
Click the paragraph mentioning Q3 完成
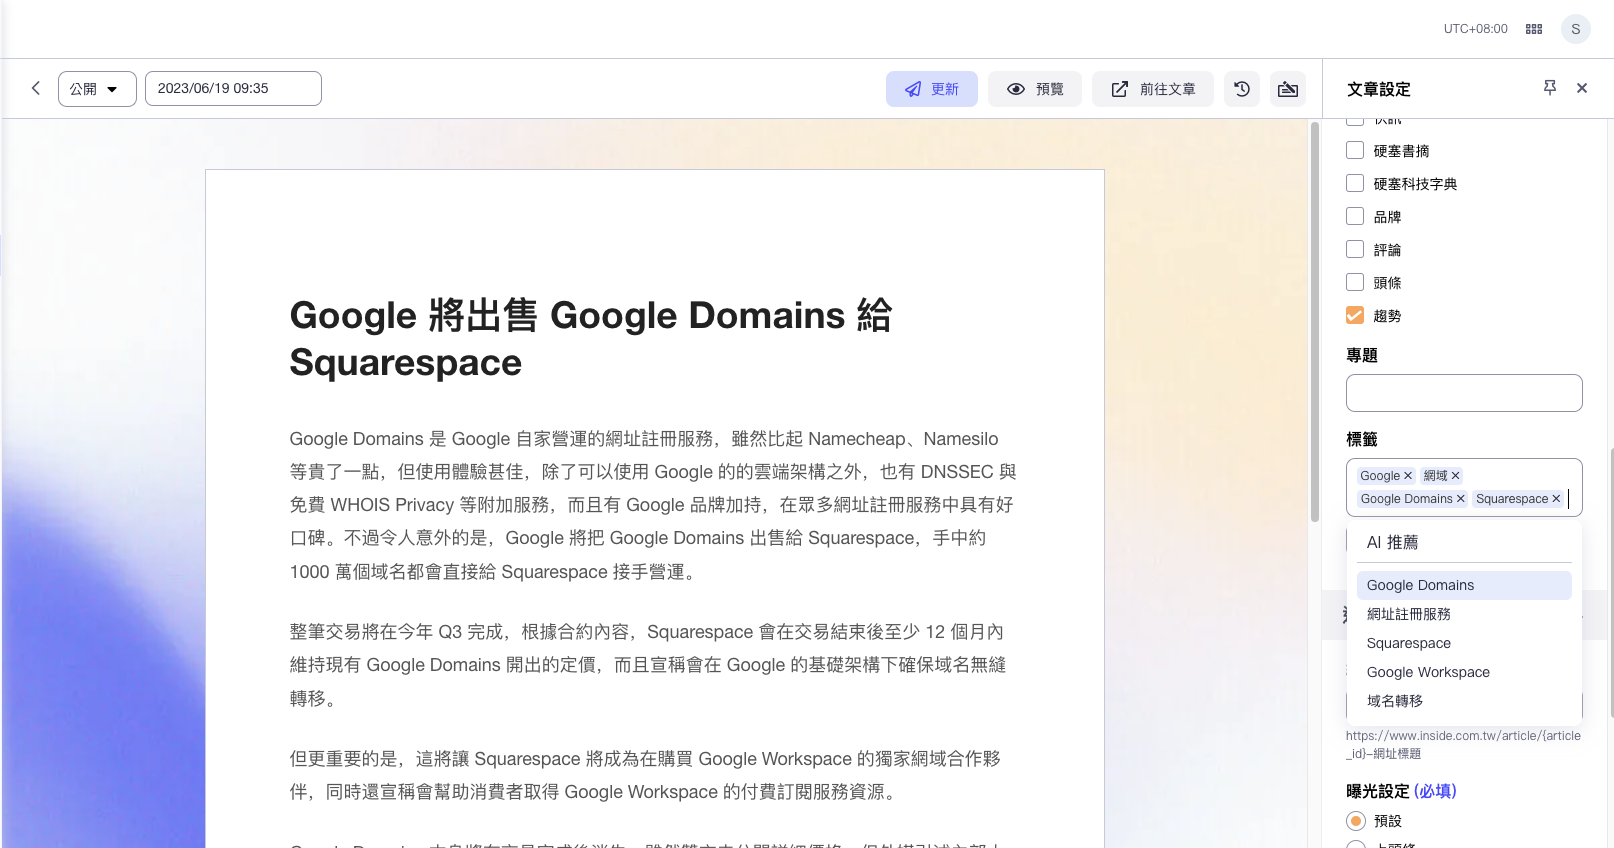tap(648, 665)
